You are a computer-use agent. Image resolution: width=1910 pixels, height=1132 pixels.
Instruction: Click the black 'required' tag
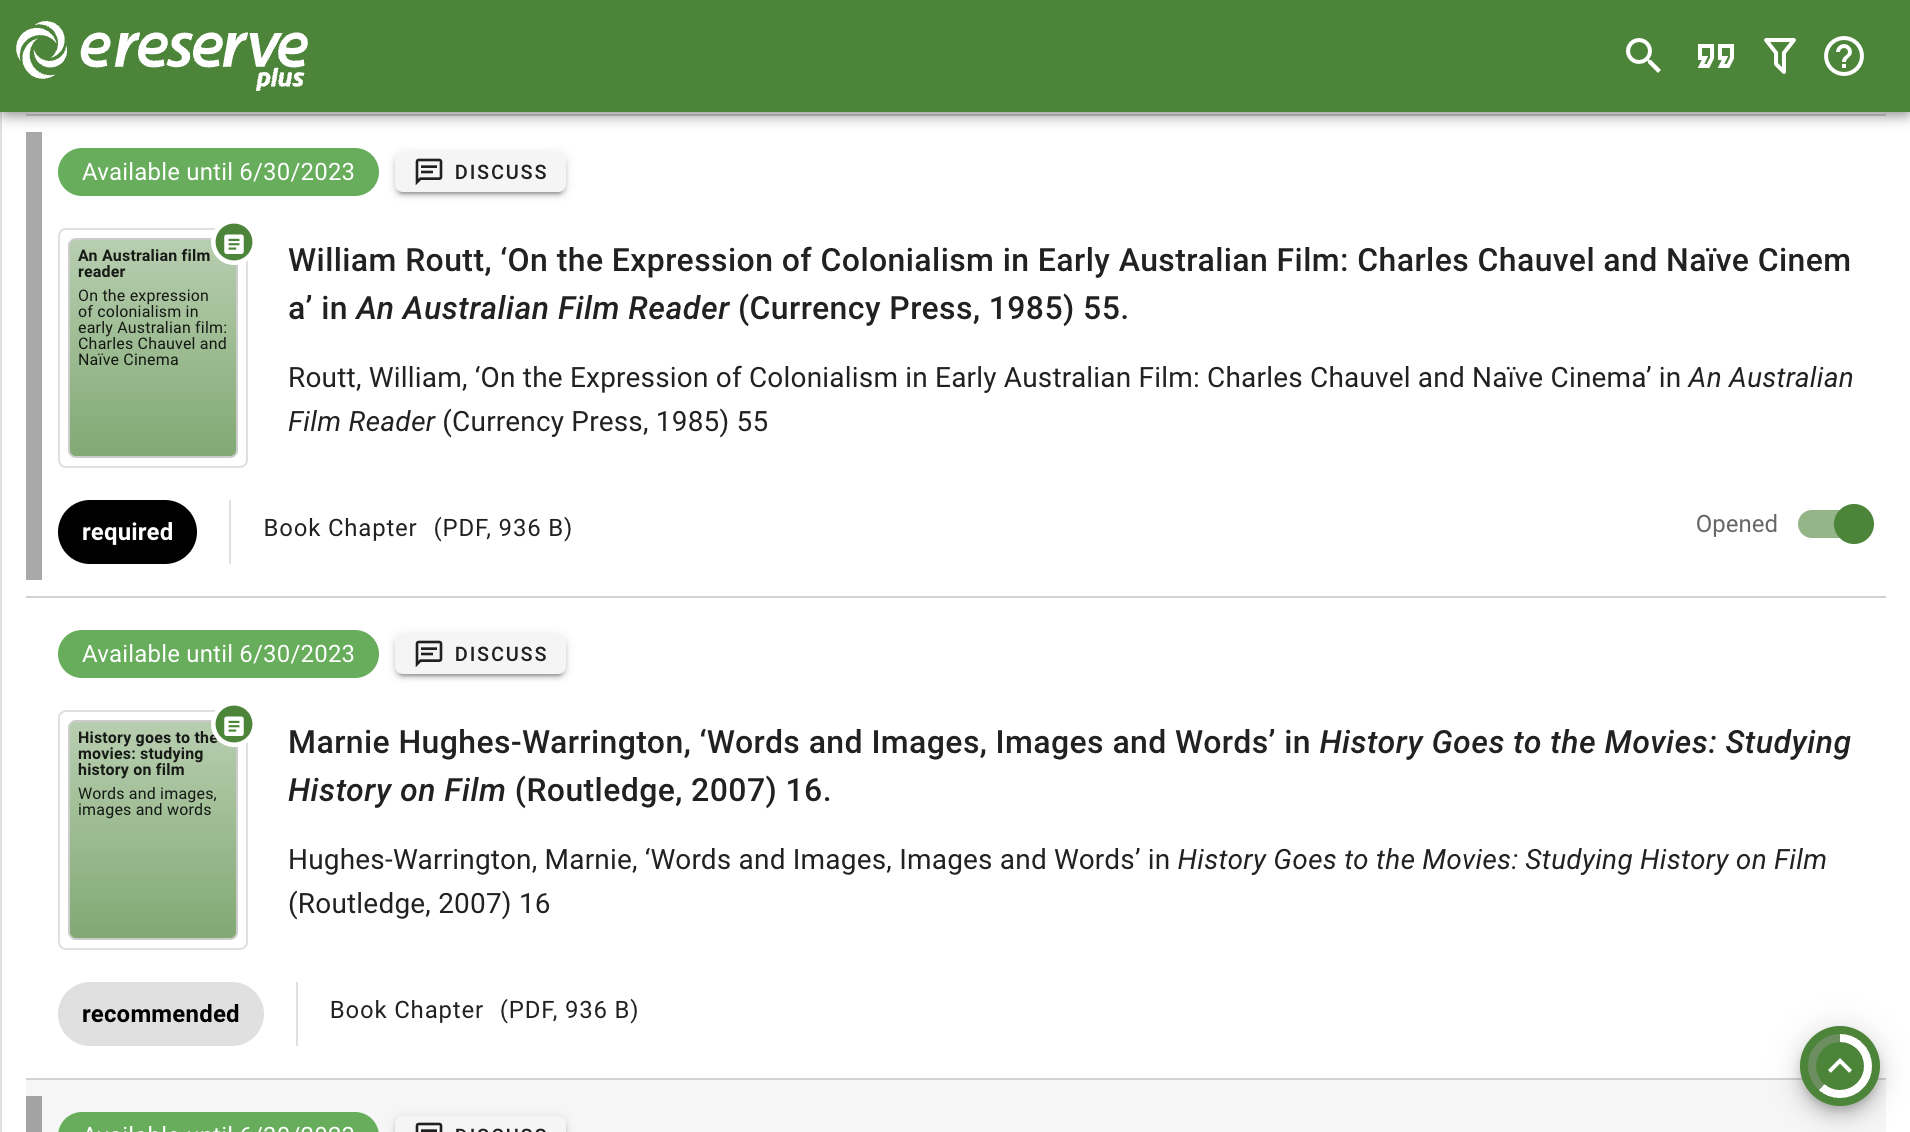127,532
